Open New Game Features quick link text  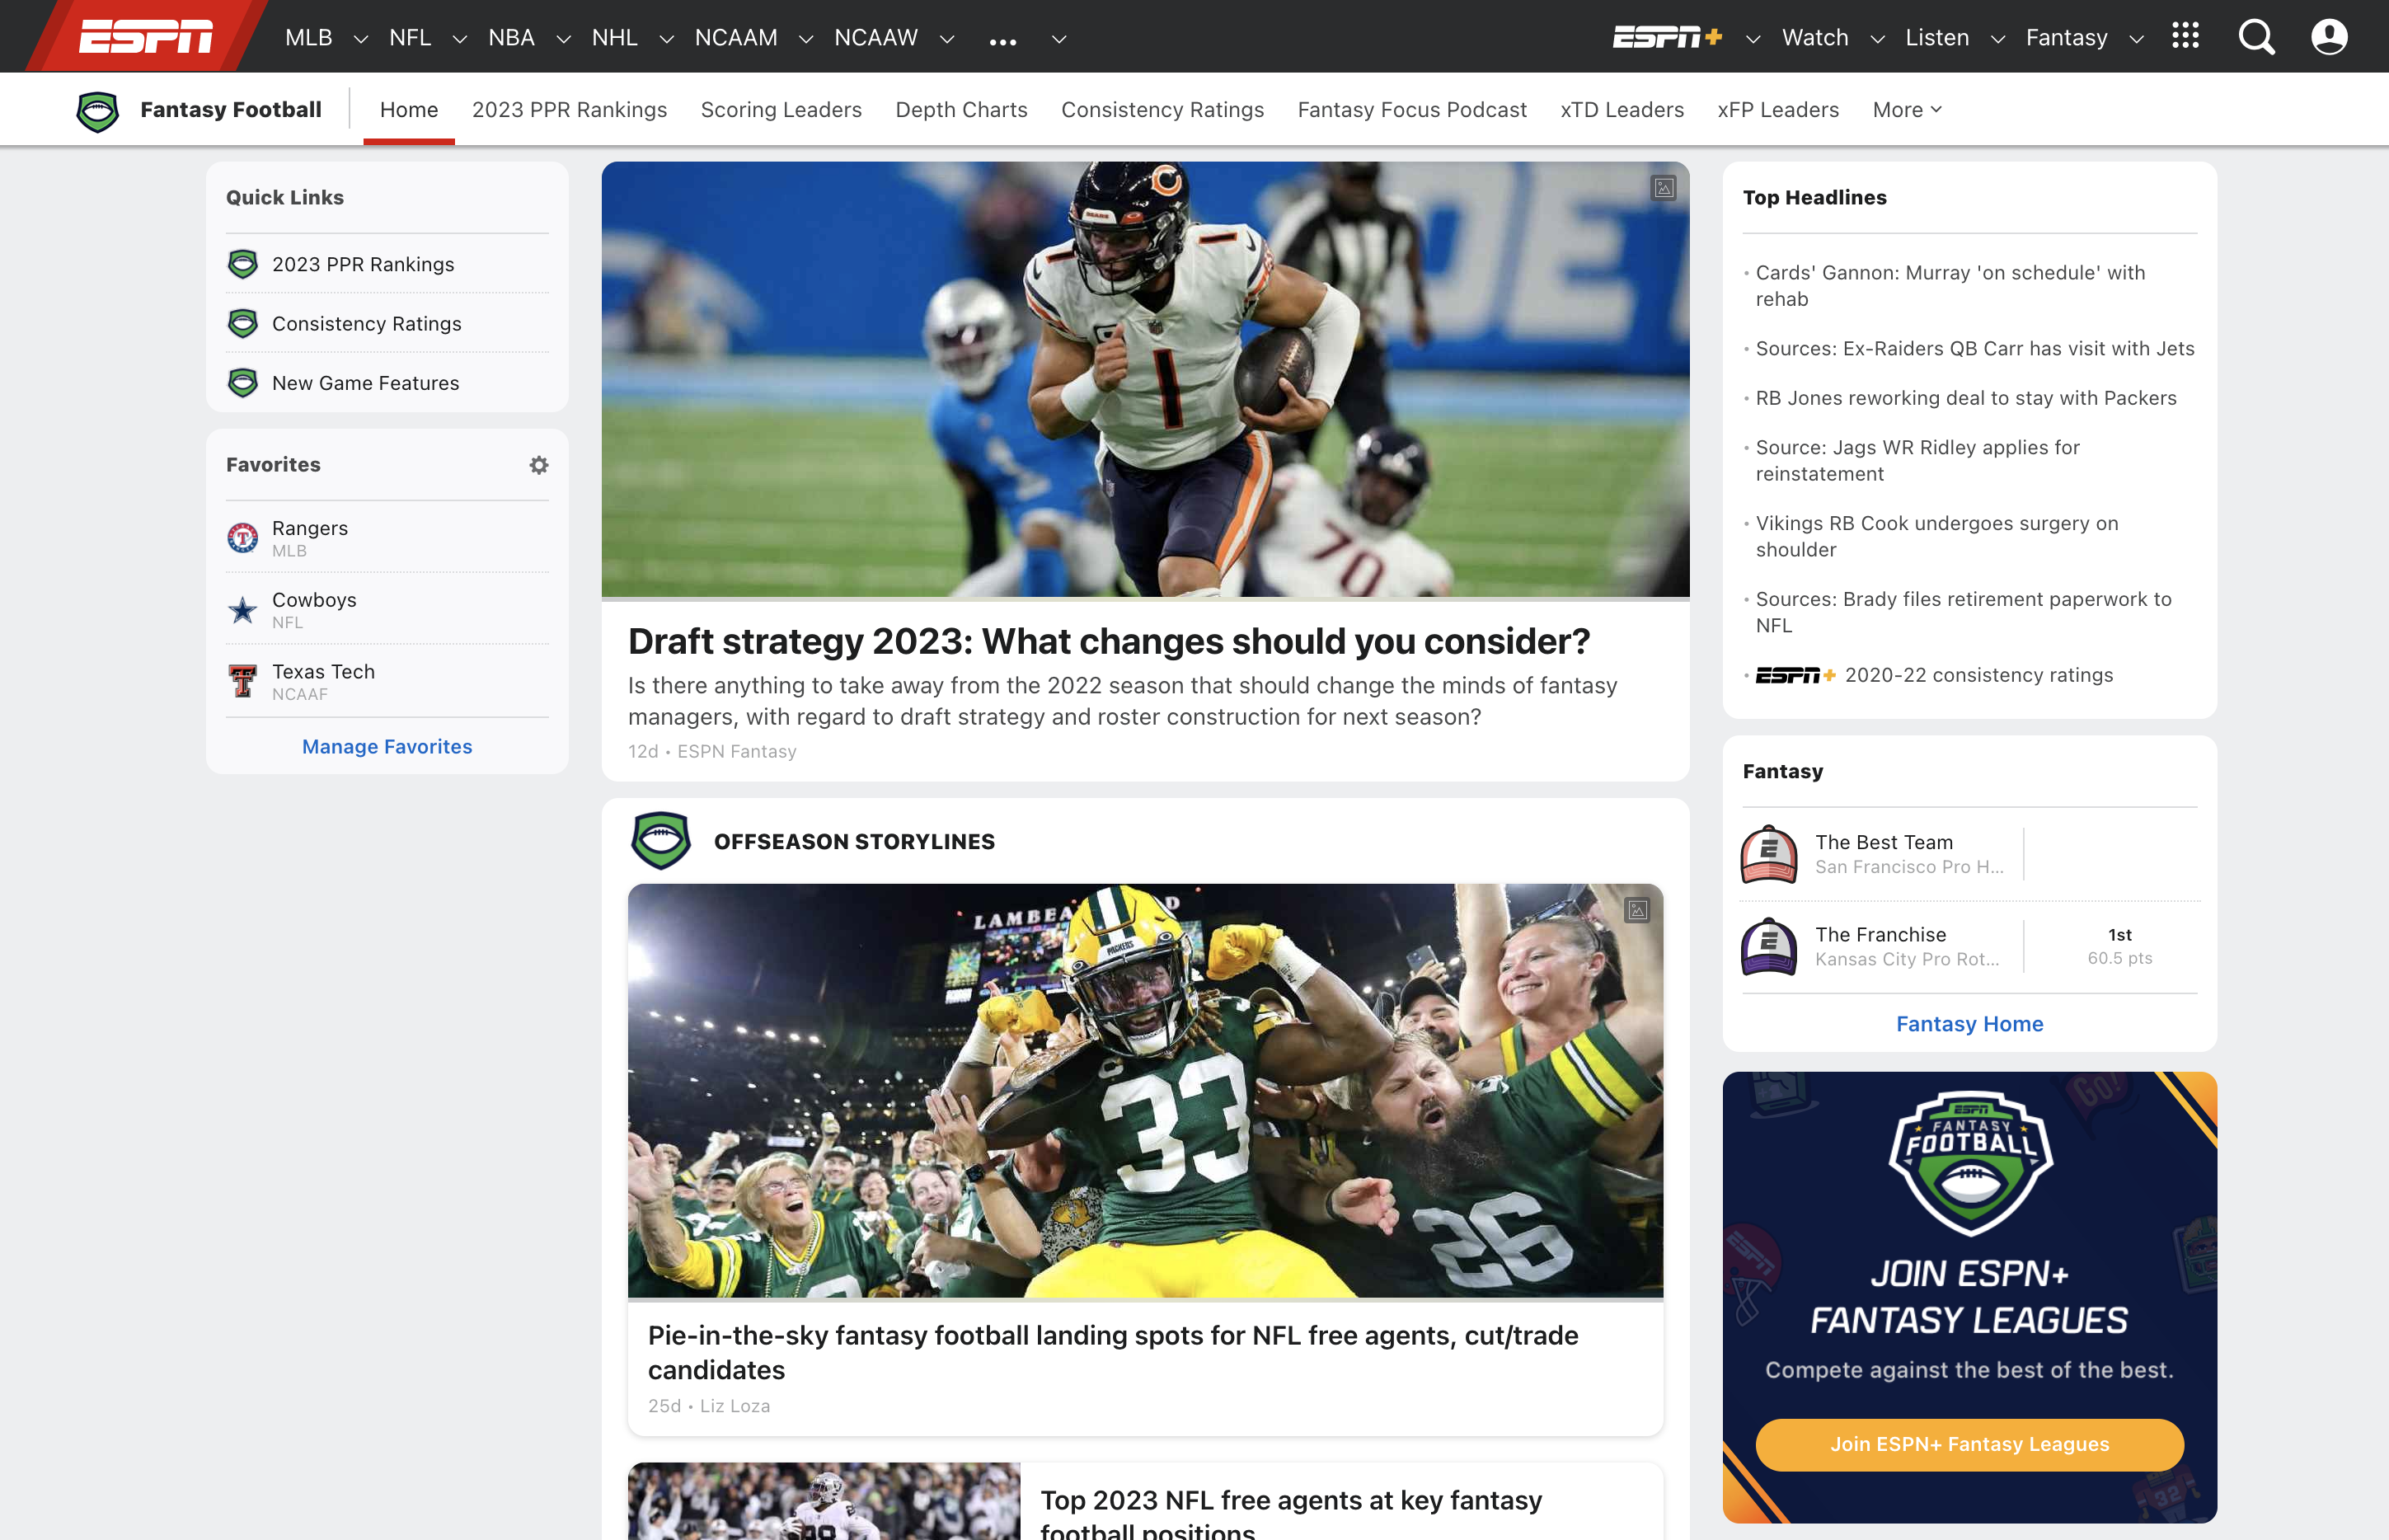pyautogui.click(x=365, y=383)
